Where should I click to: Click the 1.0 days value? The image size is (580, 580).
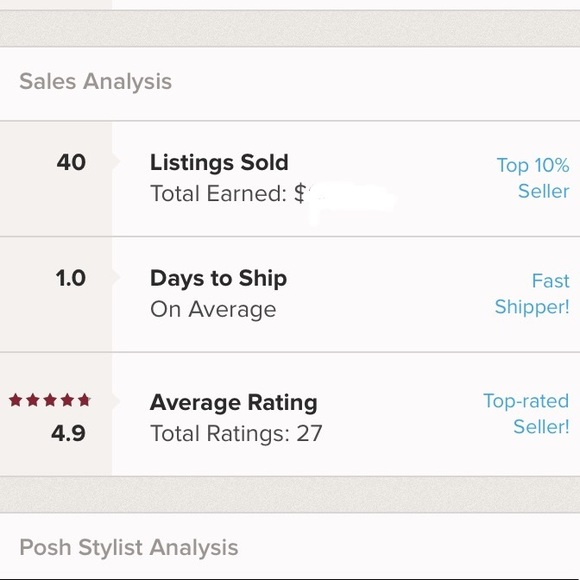(71, 278)
